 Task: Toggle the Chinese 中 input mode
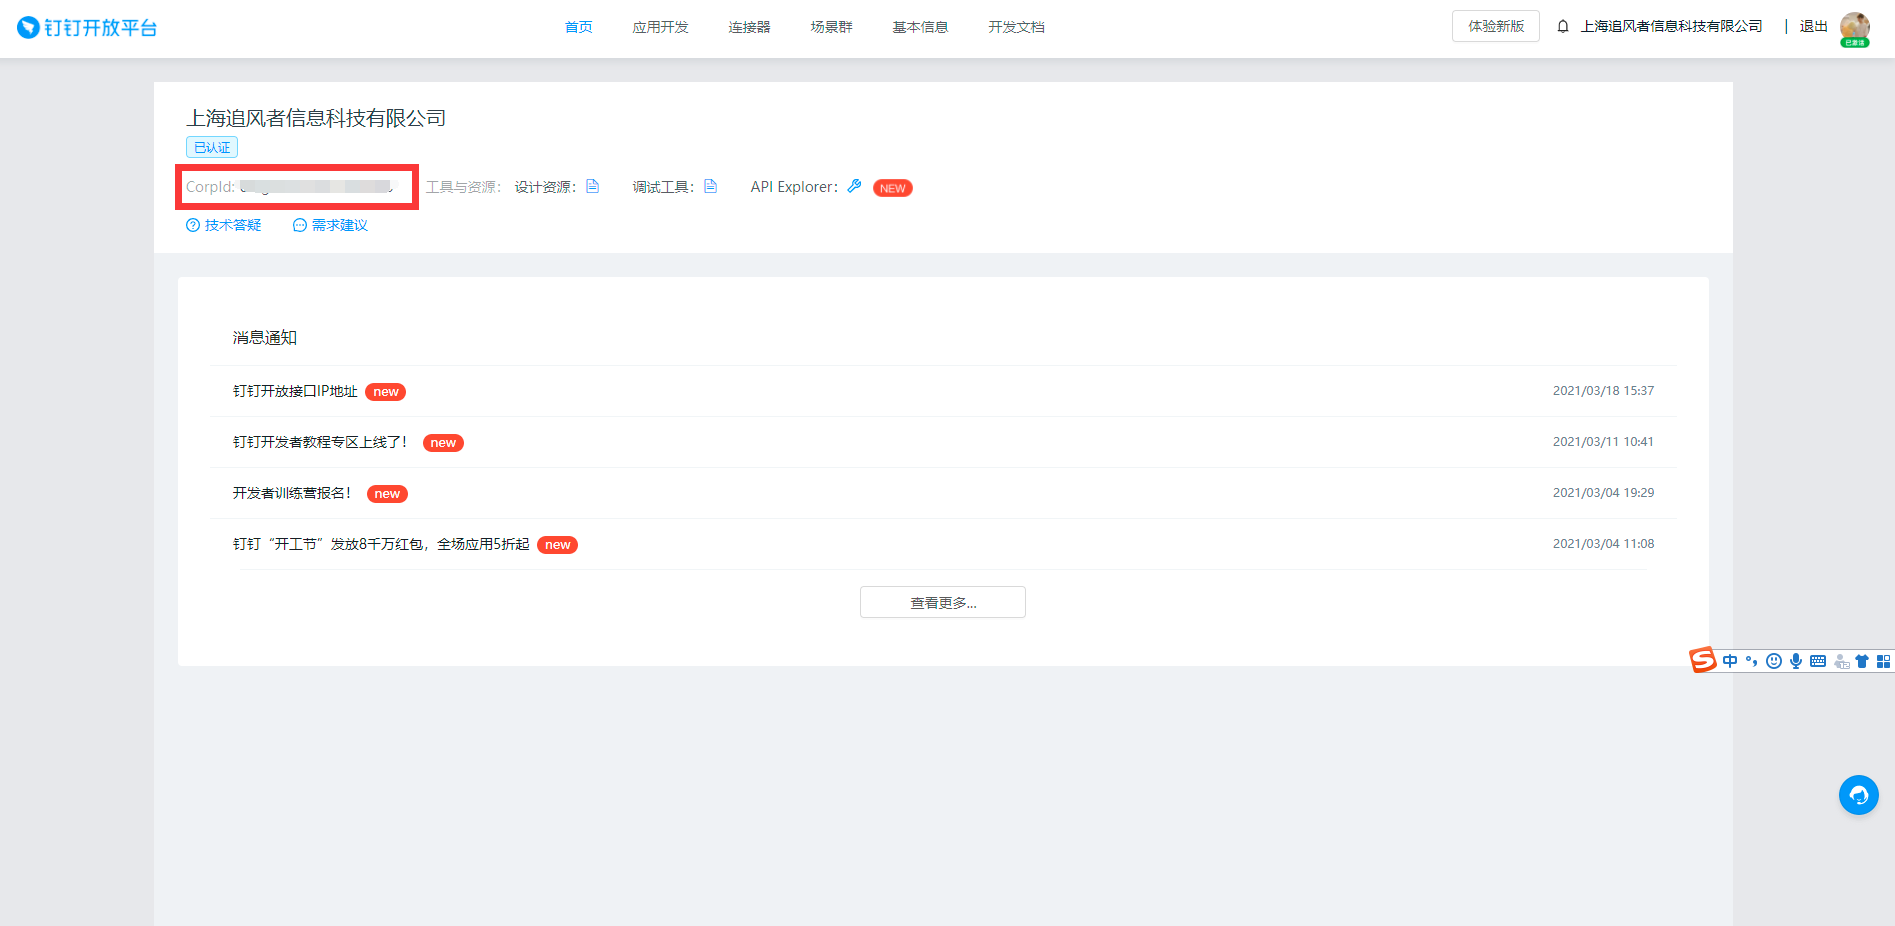pyautogui.click(x=1730, y=661)
